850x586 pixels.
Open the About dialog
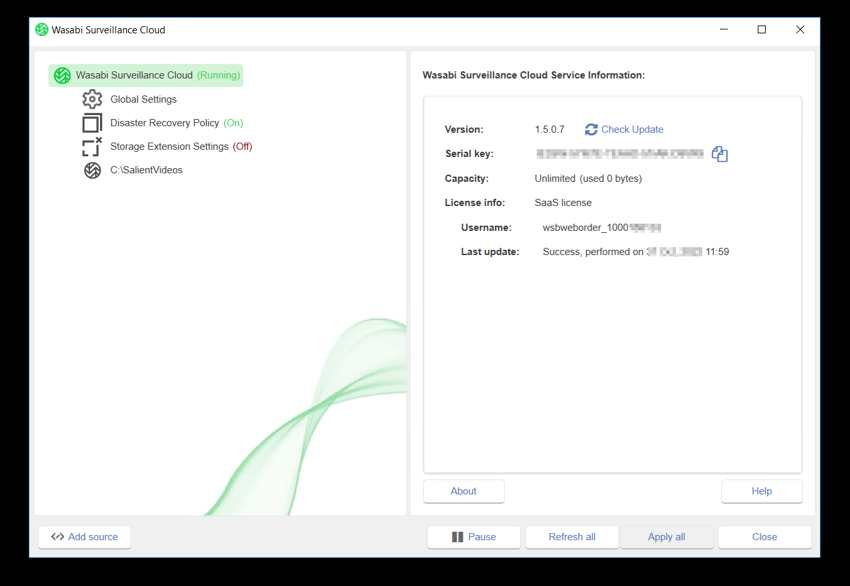click(463, 491)
